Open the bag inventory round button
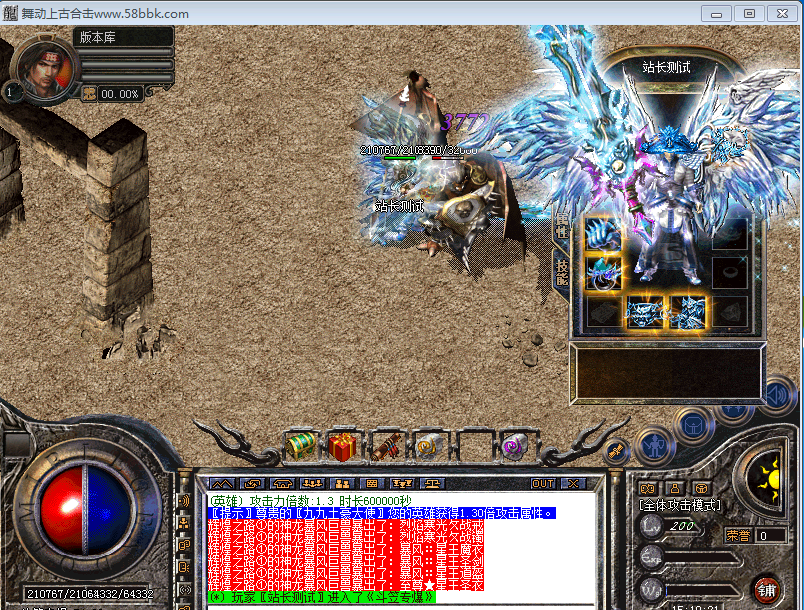The width and height of the screenshot is (804, 610). click(x=694, y=425)
